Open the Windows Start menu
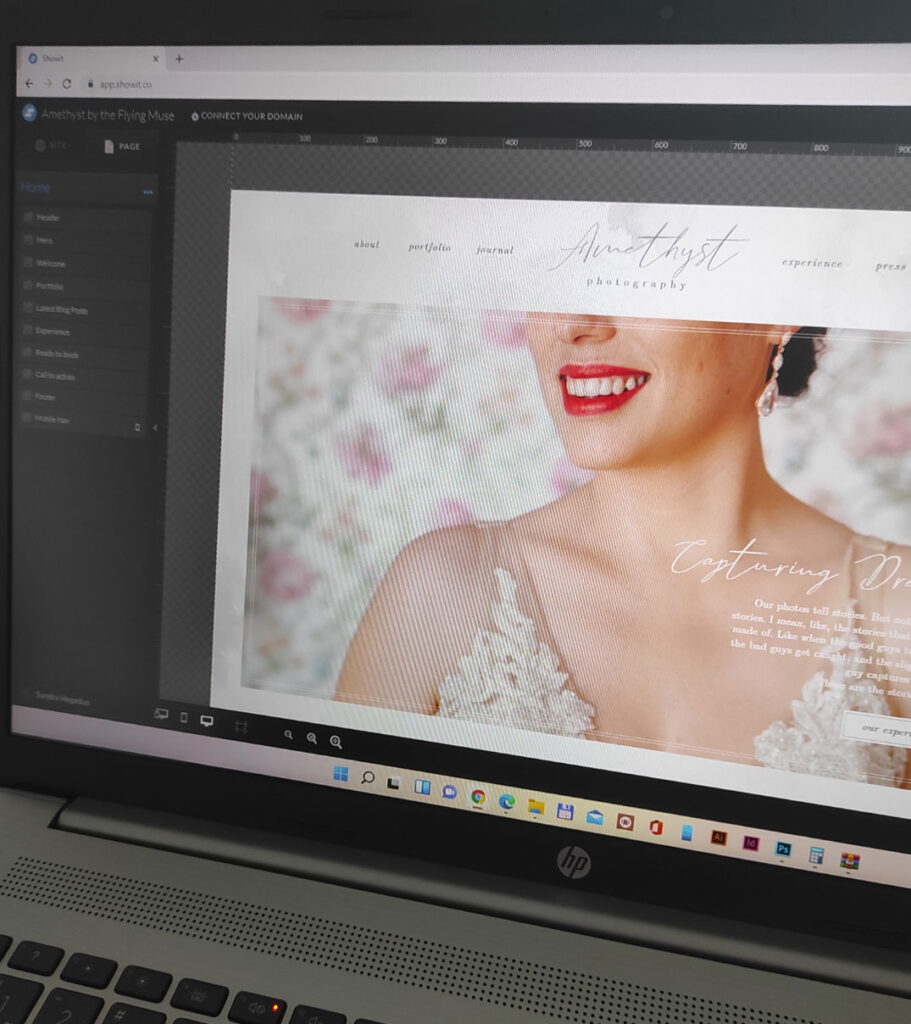 click(340, 773)
